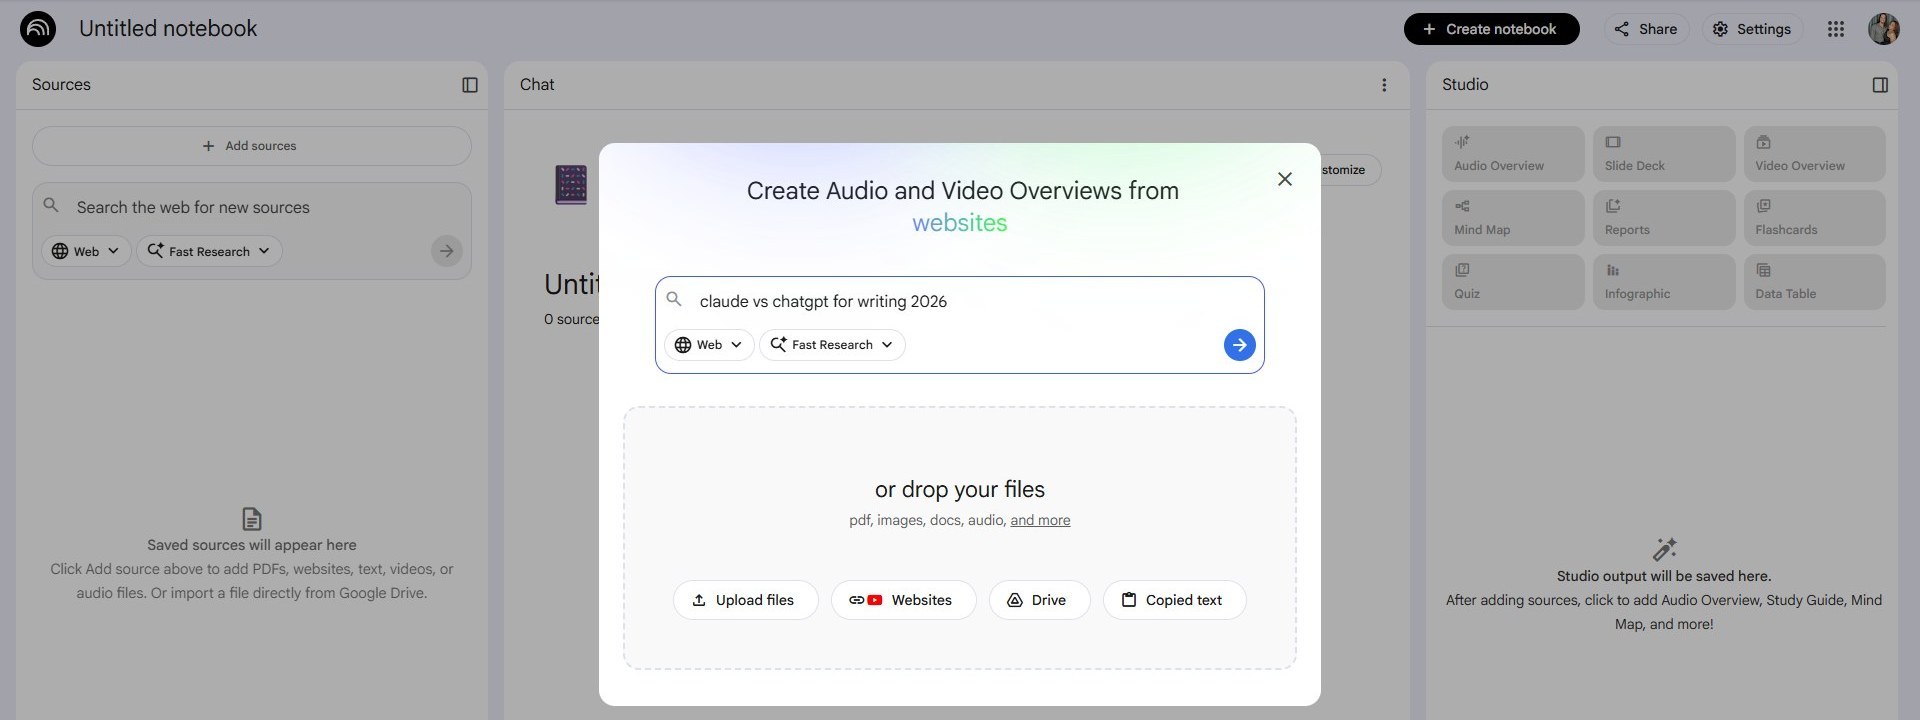Close the add sources dialog
Viewport: 1920px width, 720px height.
click(1285, 179)
